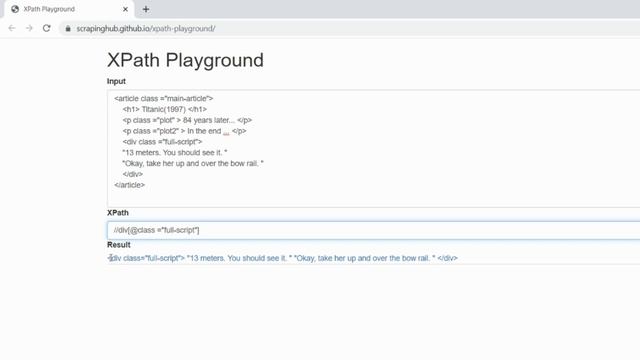This screenshot has height=360, width=640.
Task: Go back with the browser back arrow
Action: [11, 28]
